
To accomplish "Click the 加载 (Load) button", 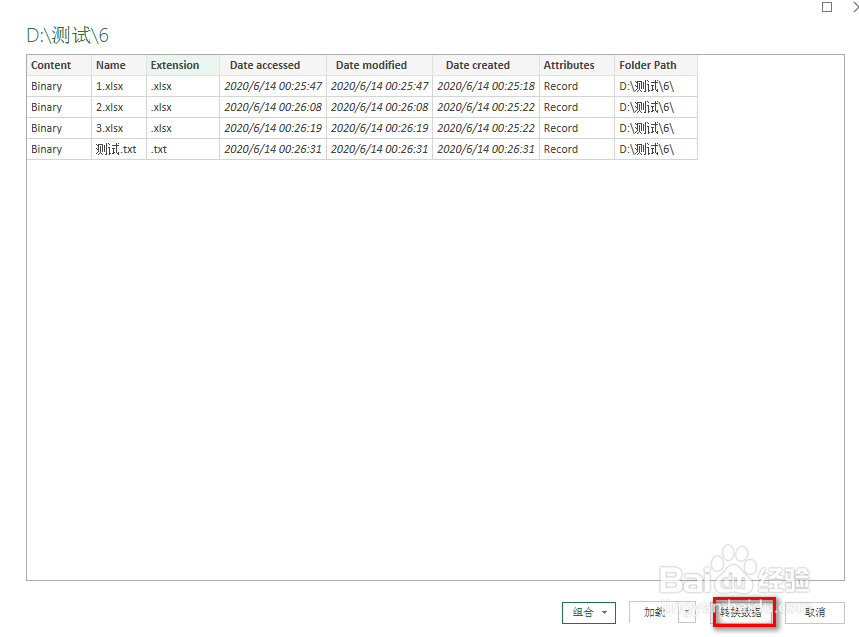I will click(654, 612).
